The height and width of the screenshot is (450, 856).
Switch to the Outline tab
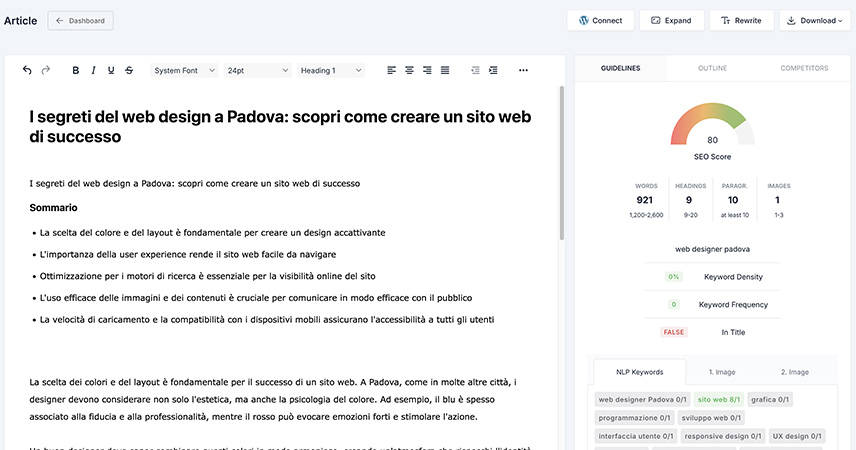click(712, 68)
